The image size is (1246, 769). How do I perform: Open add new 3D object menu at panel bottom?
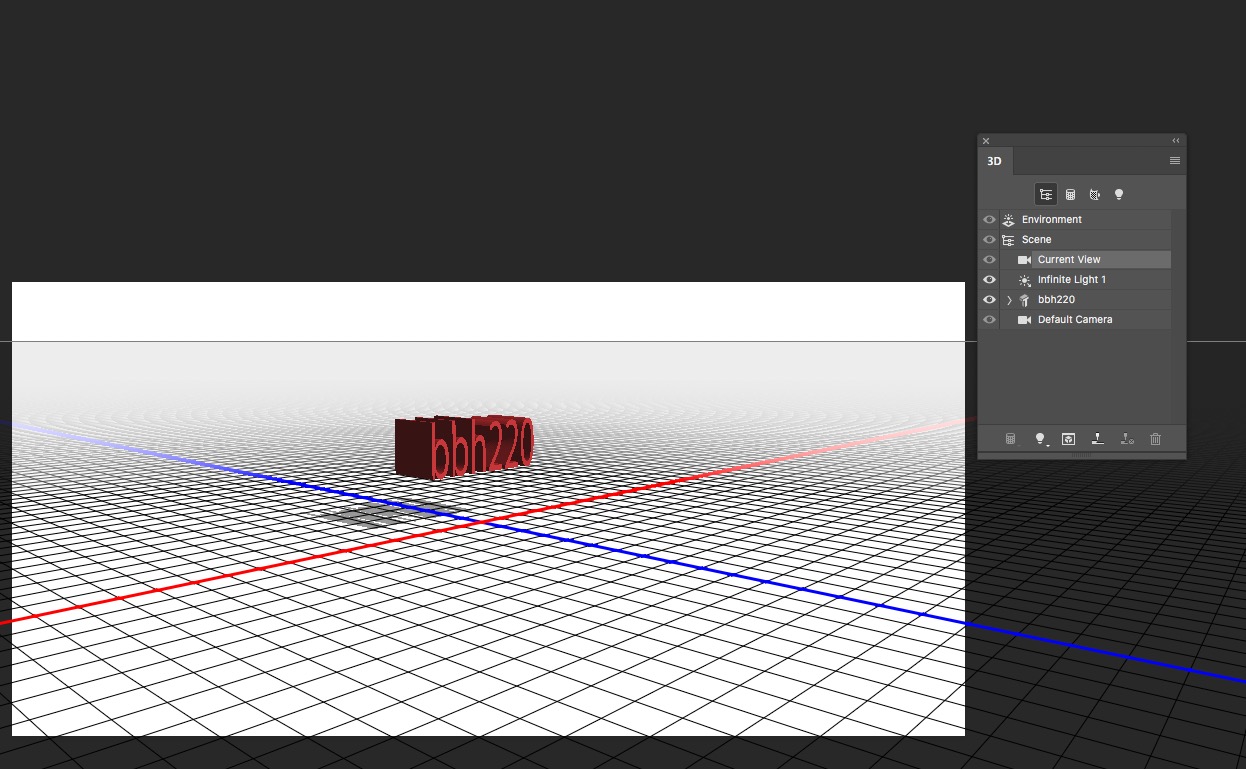[x=1010, y=439]
